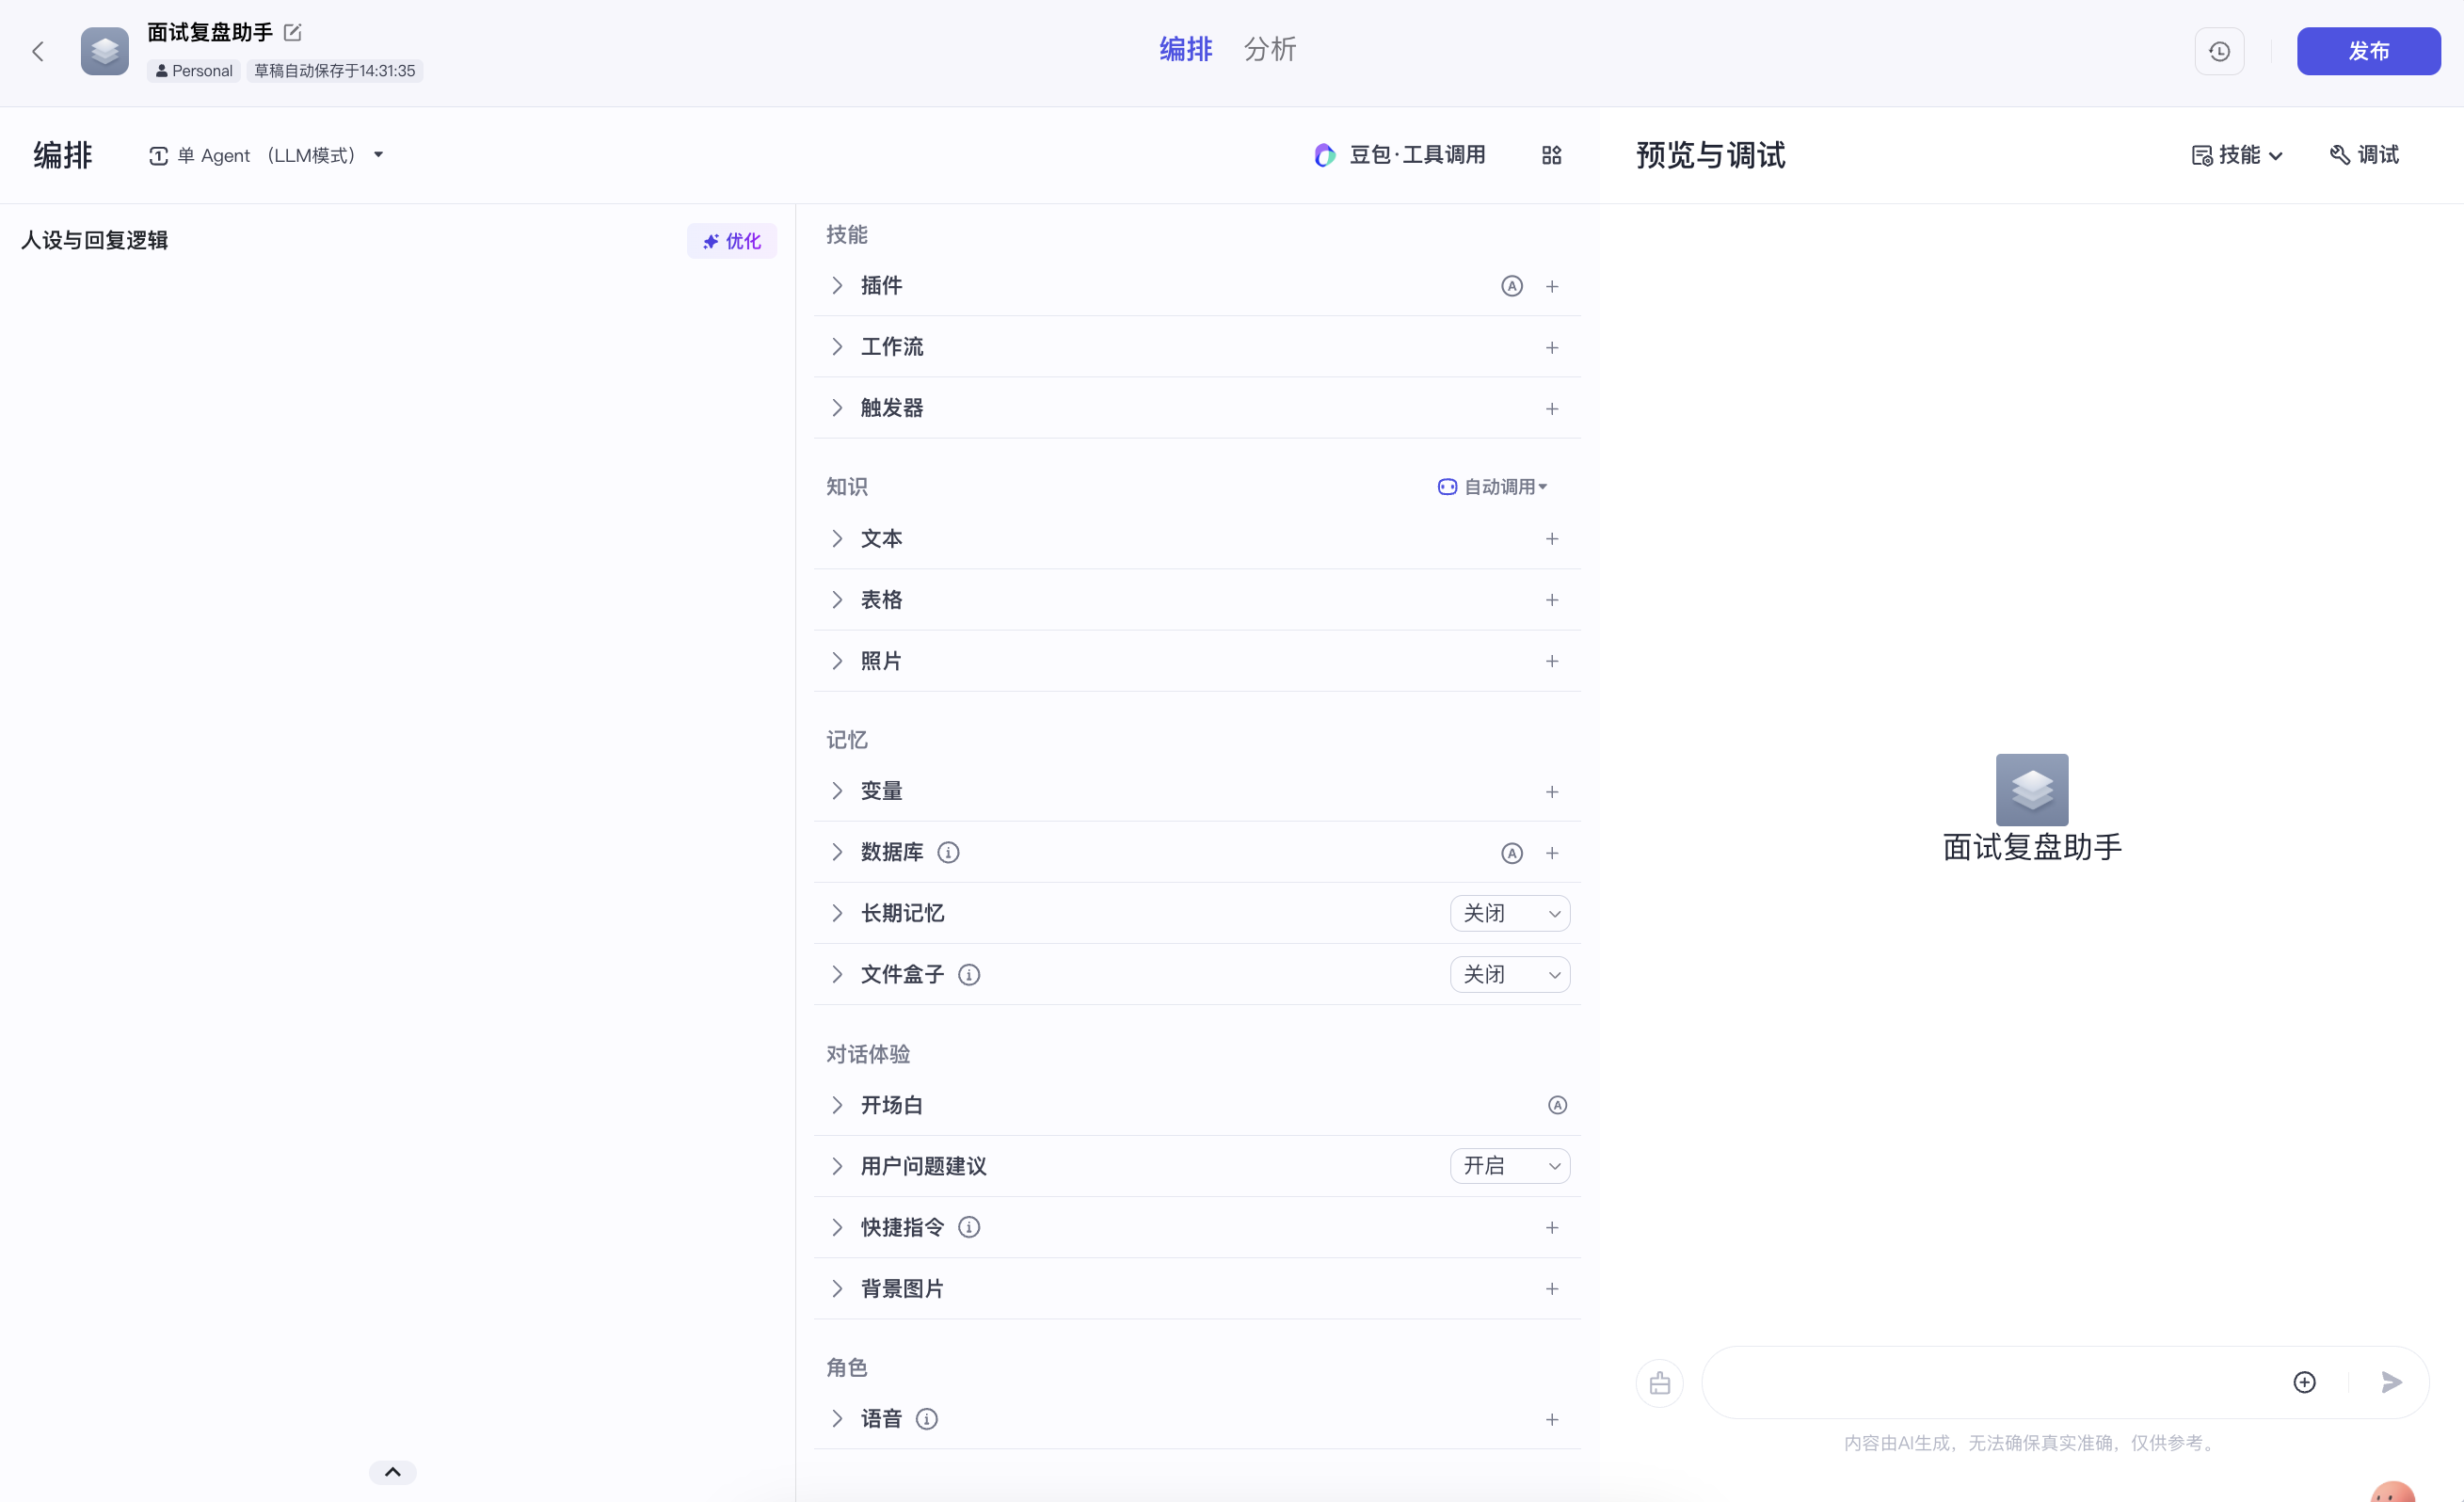The height and width of the screenshot is (1502, 2464).
Task: Click the 面试复盘助手 app icon in preview
Action: pos(2031,787)
